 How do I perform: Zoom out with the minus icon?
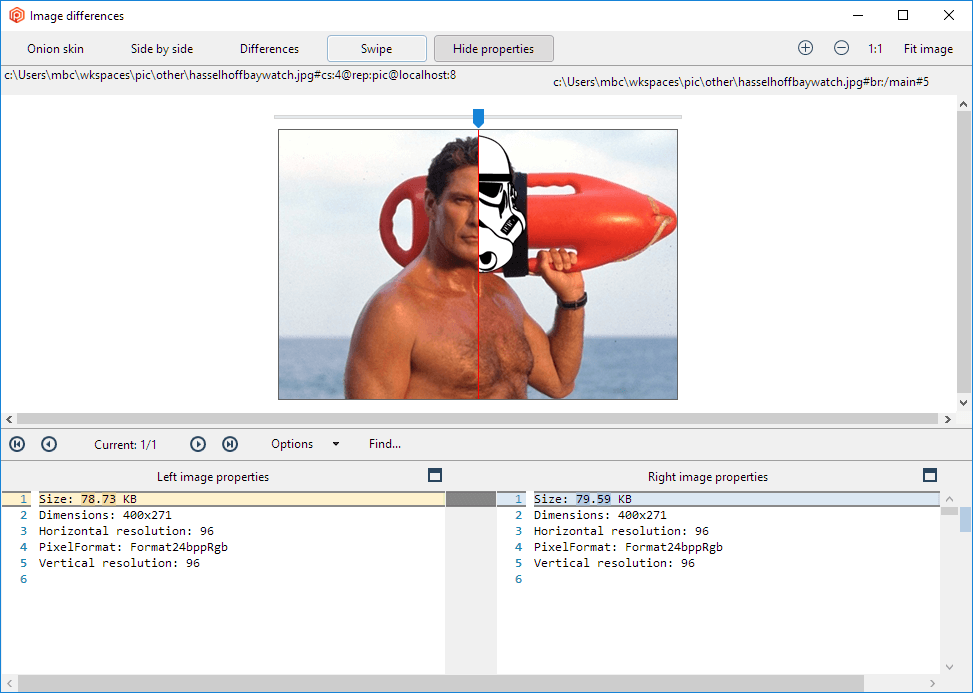tap(841, 48)
